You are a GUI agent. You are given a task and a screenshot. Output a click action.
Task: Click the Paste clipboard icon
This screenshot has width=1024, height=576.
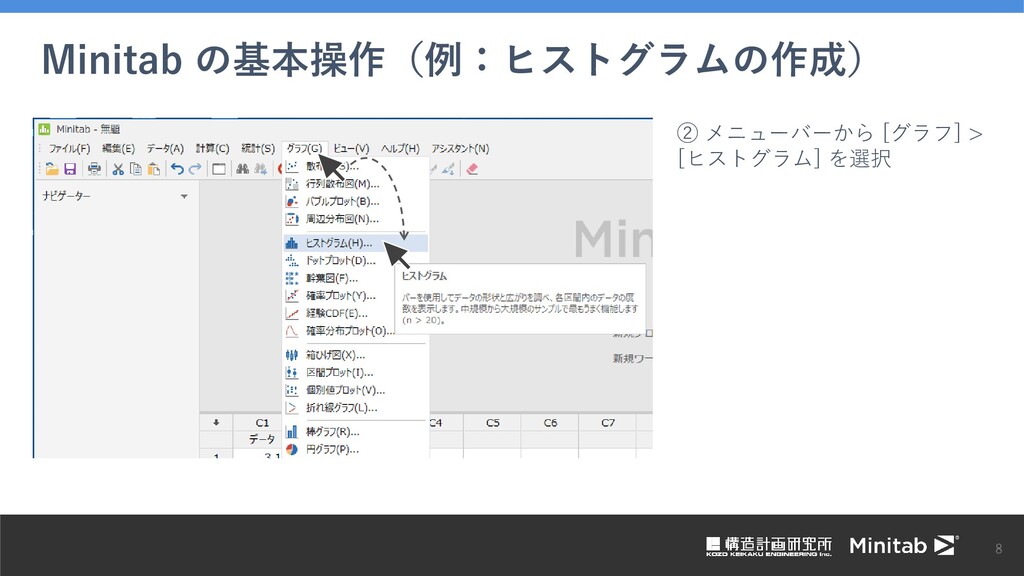coord(154,169)
